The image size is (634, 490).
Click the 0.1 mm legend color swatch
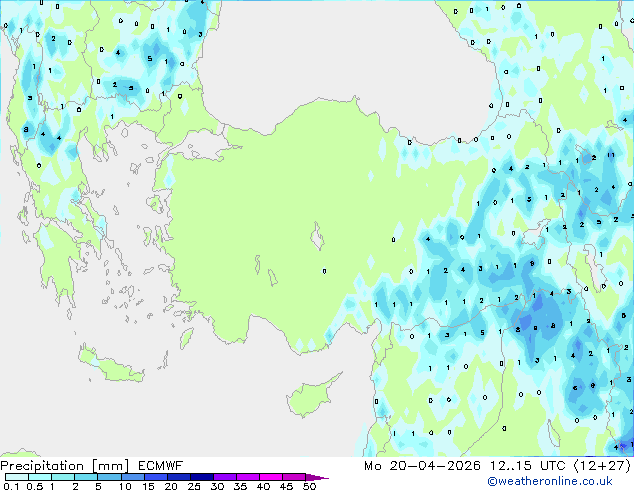17,477
